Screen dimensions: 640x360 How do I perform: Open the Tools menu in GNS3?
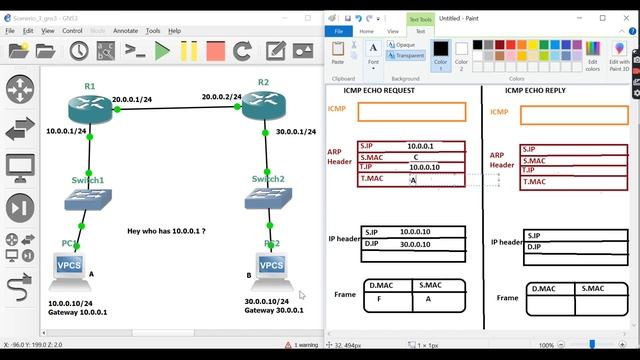(x=153, y=31)
